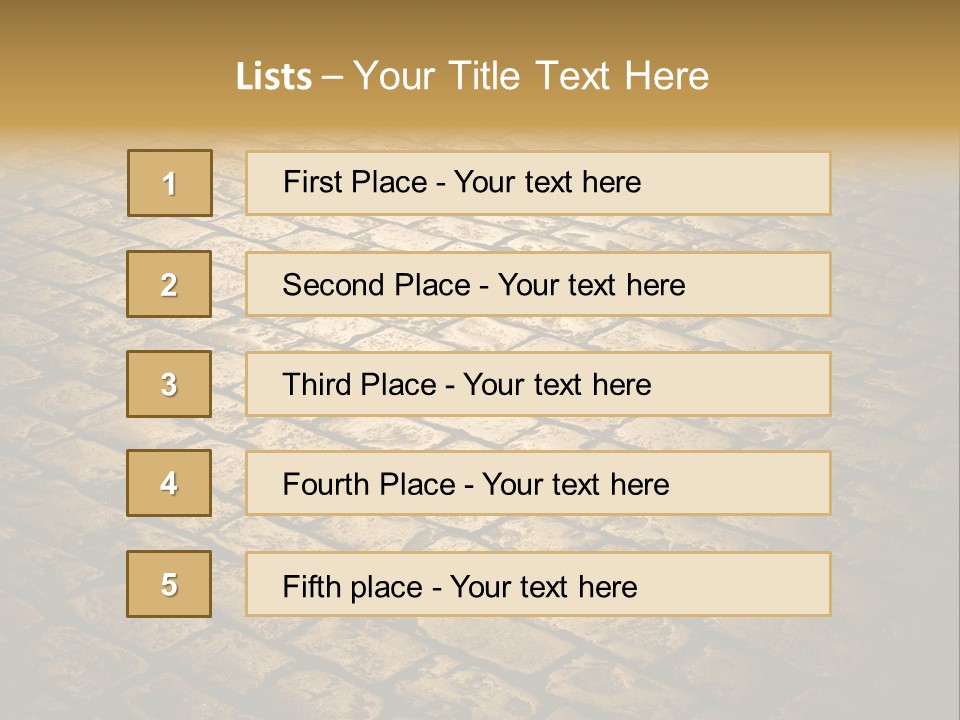Select the number 4 box
The width and height of the screenshot is (960, 720).
pos(169,483)
